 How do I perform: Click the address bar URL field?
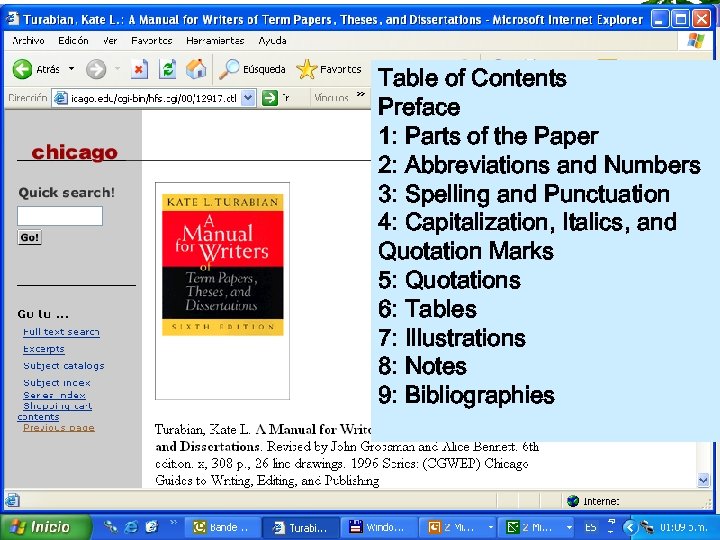coord(153,98)
